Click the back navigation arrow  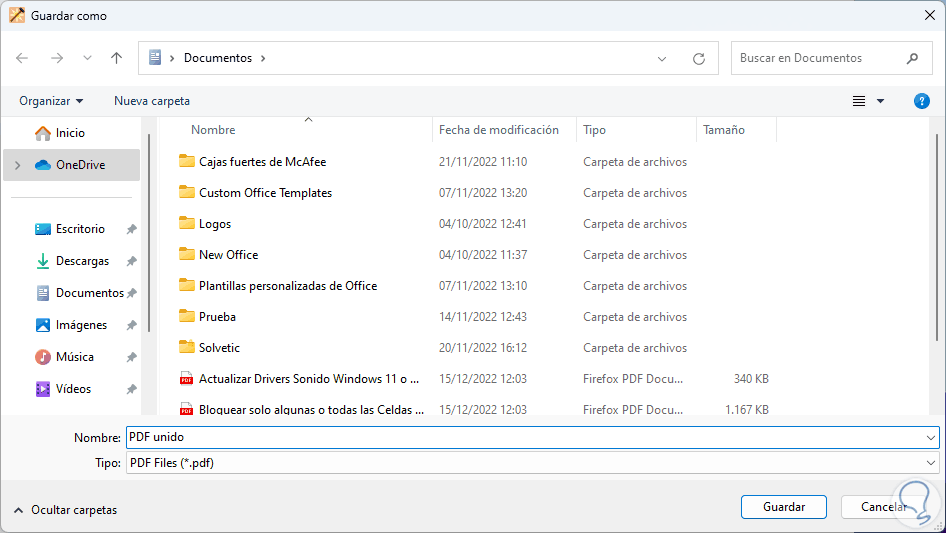[22, 58]
